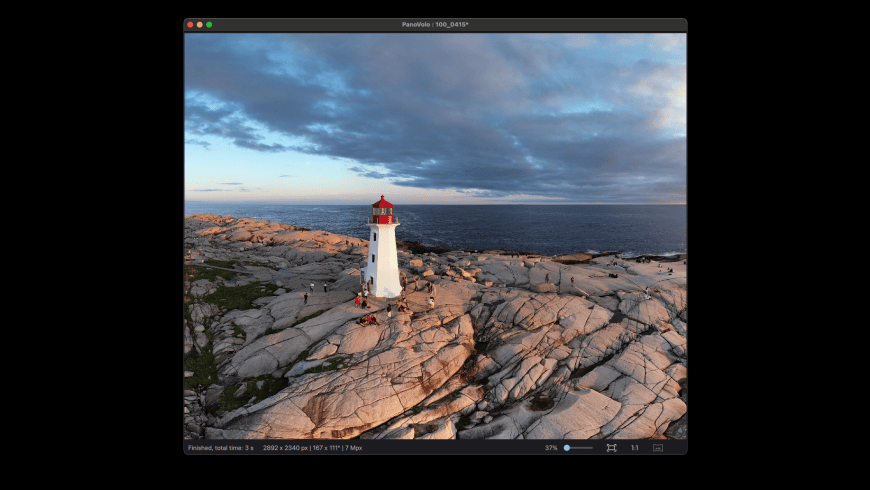Close the PanoVolo window
The width and height of the screenshot is (870, 490).
(x=190, y=24)
